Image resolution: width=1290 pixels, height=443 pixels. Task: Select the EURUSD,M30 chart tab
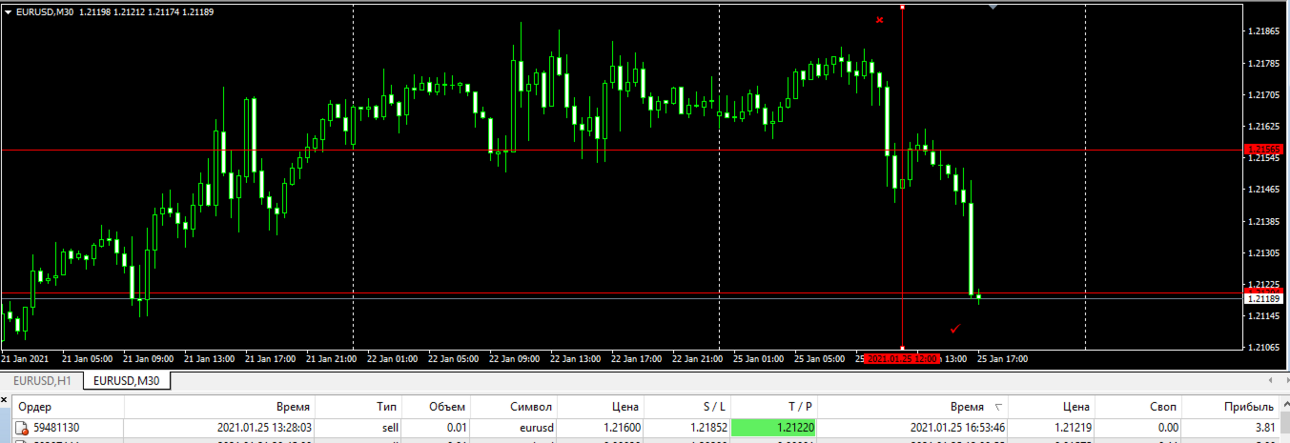pyautogui.click(x=127, y=380)
